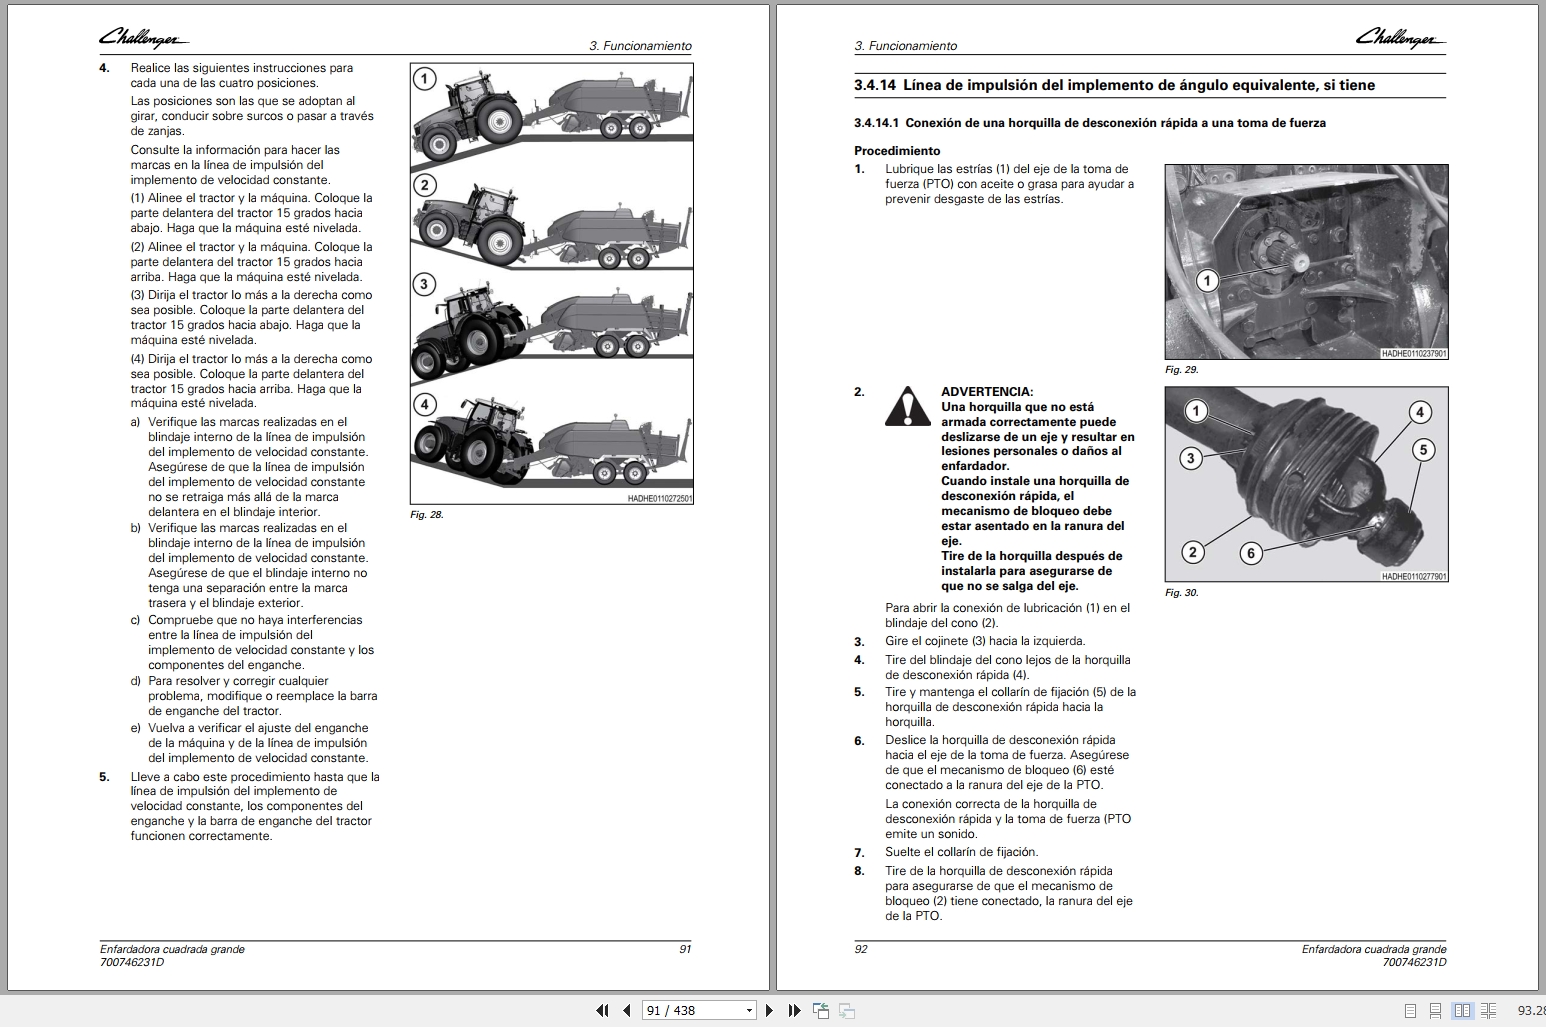Go to the next page
The height and width of the screenshot is (1027, 1546).
click(x=769, y=1011)
